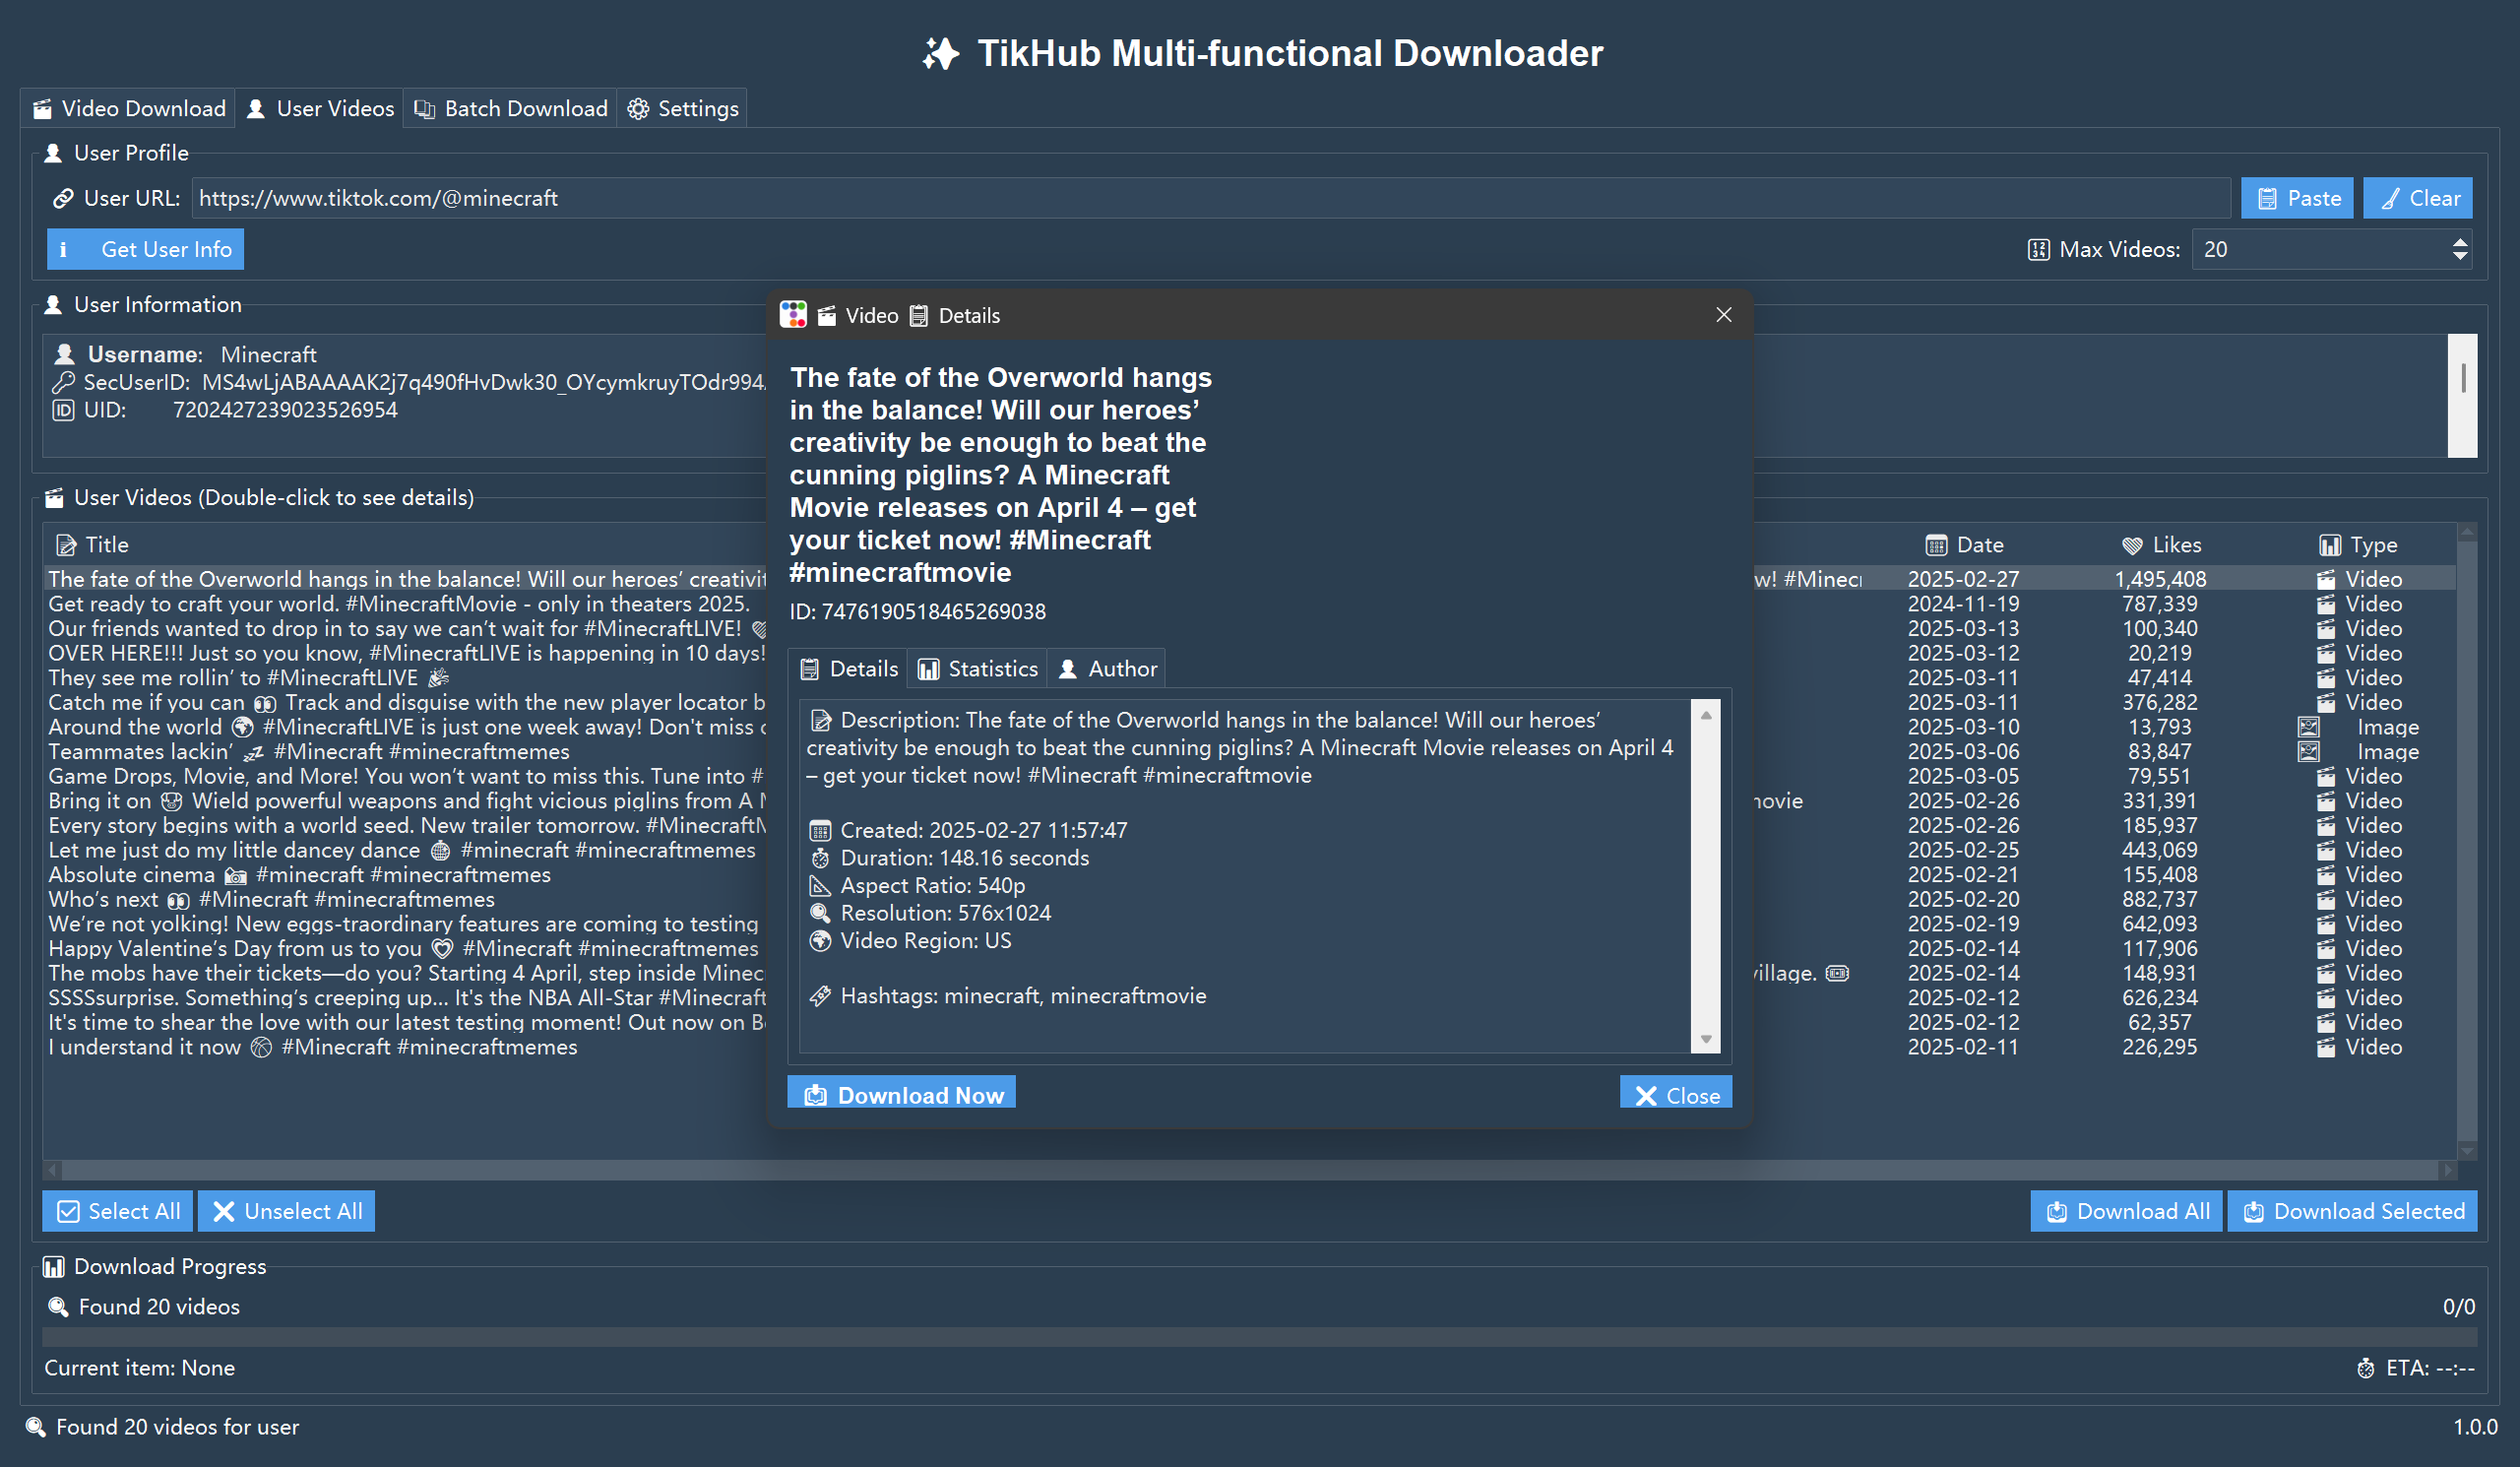The width and height of the screenshot is (2520, 1467).
Task: Increase Max Videos with the up arrow
Action: click(2460, 241)
